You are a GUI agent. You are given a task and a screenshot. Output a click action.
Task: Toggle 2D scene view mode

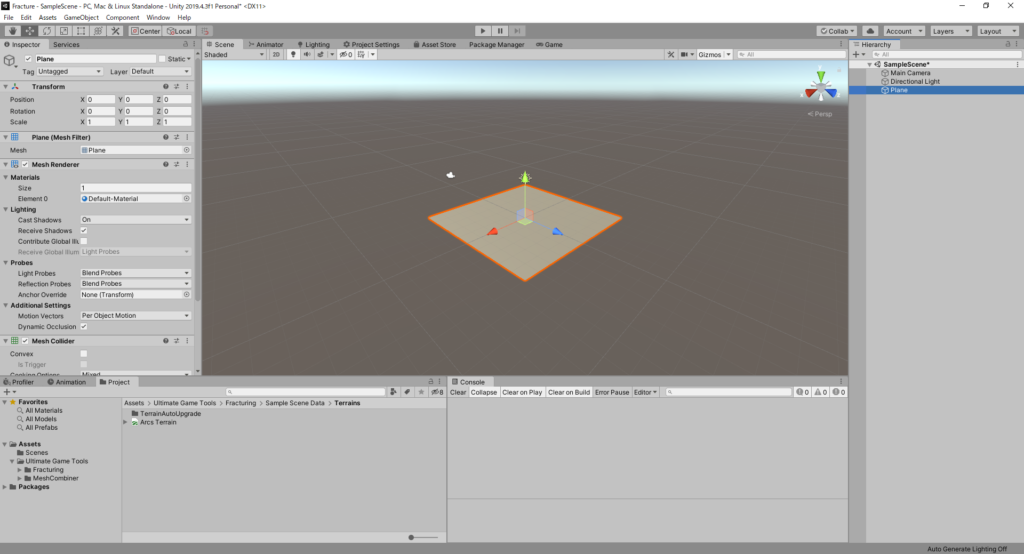(x=276, y=55)
